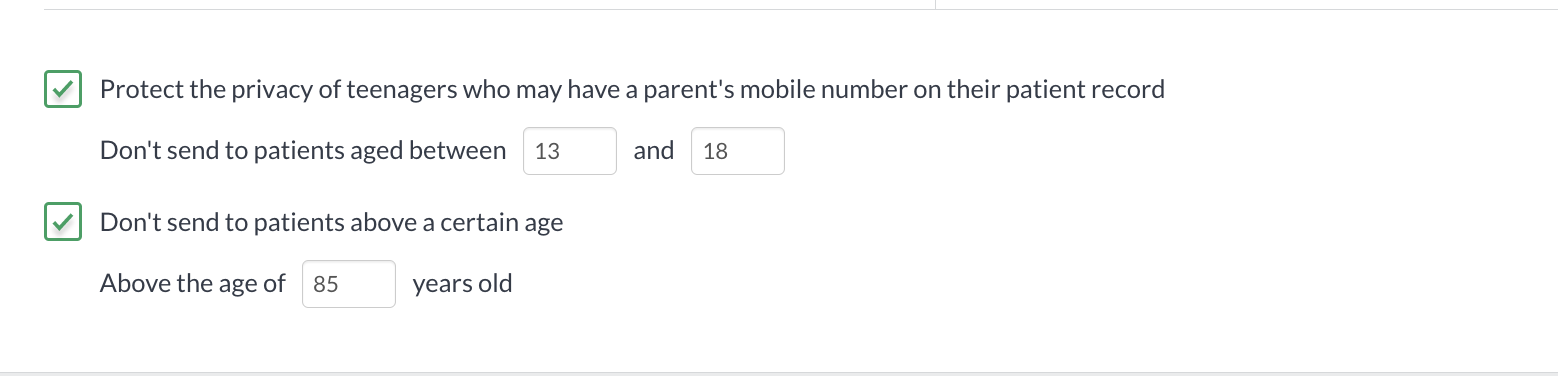Image resolution: width=1558 pixels, height=376 pixels.
Task: Click the "Above the age of" text
Action: 193,284
